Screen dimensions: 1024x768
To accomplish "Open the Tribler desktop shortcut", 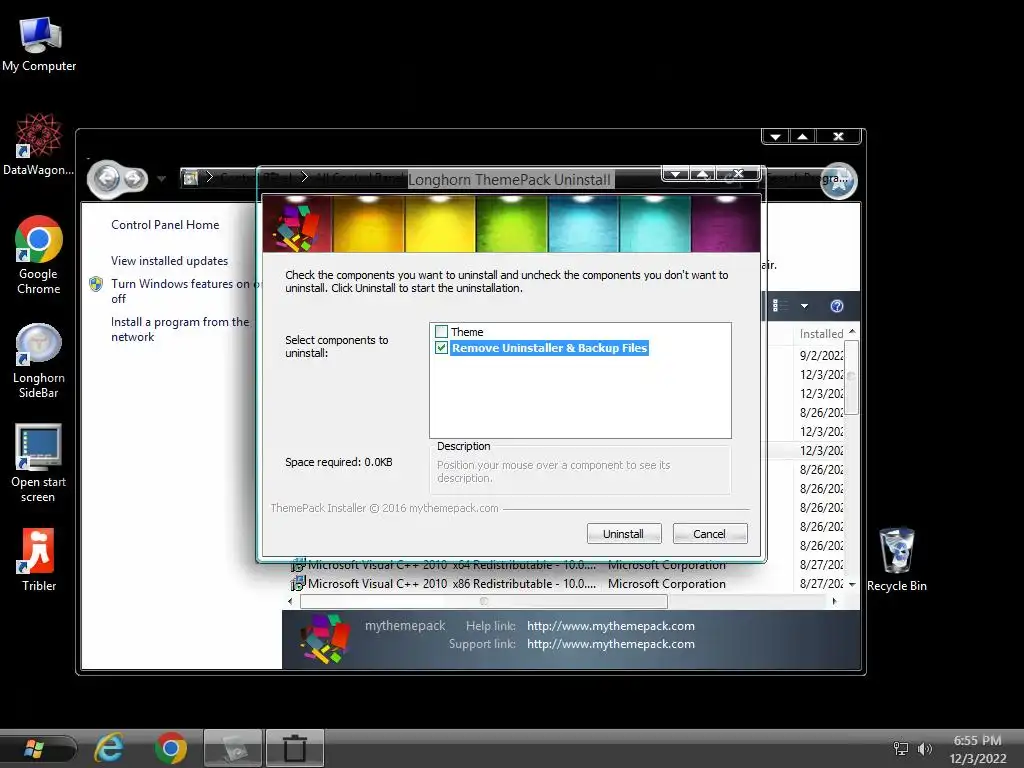I will click(39, 560).
